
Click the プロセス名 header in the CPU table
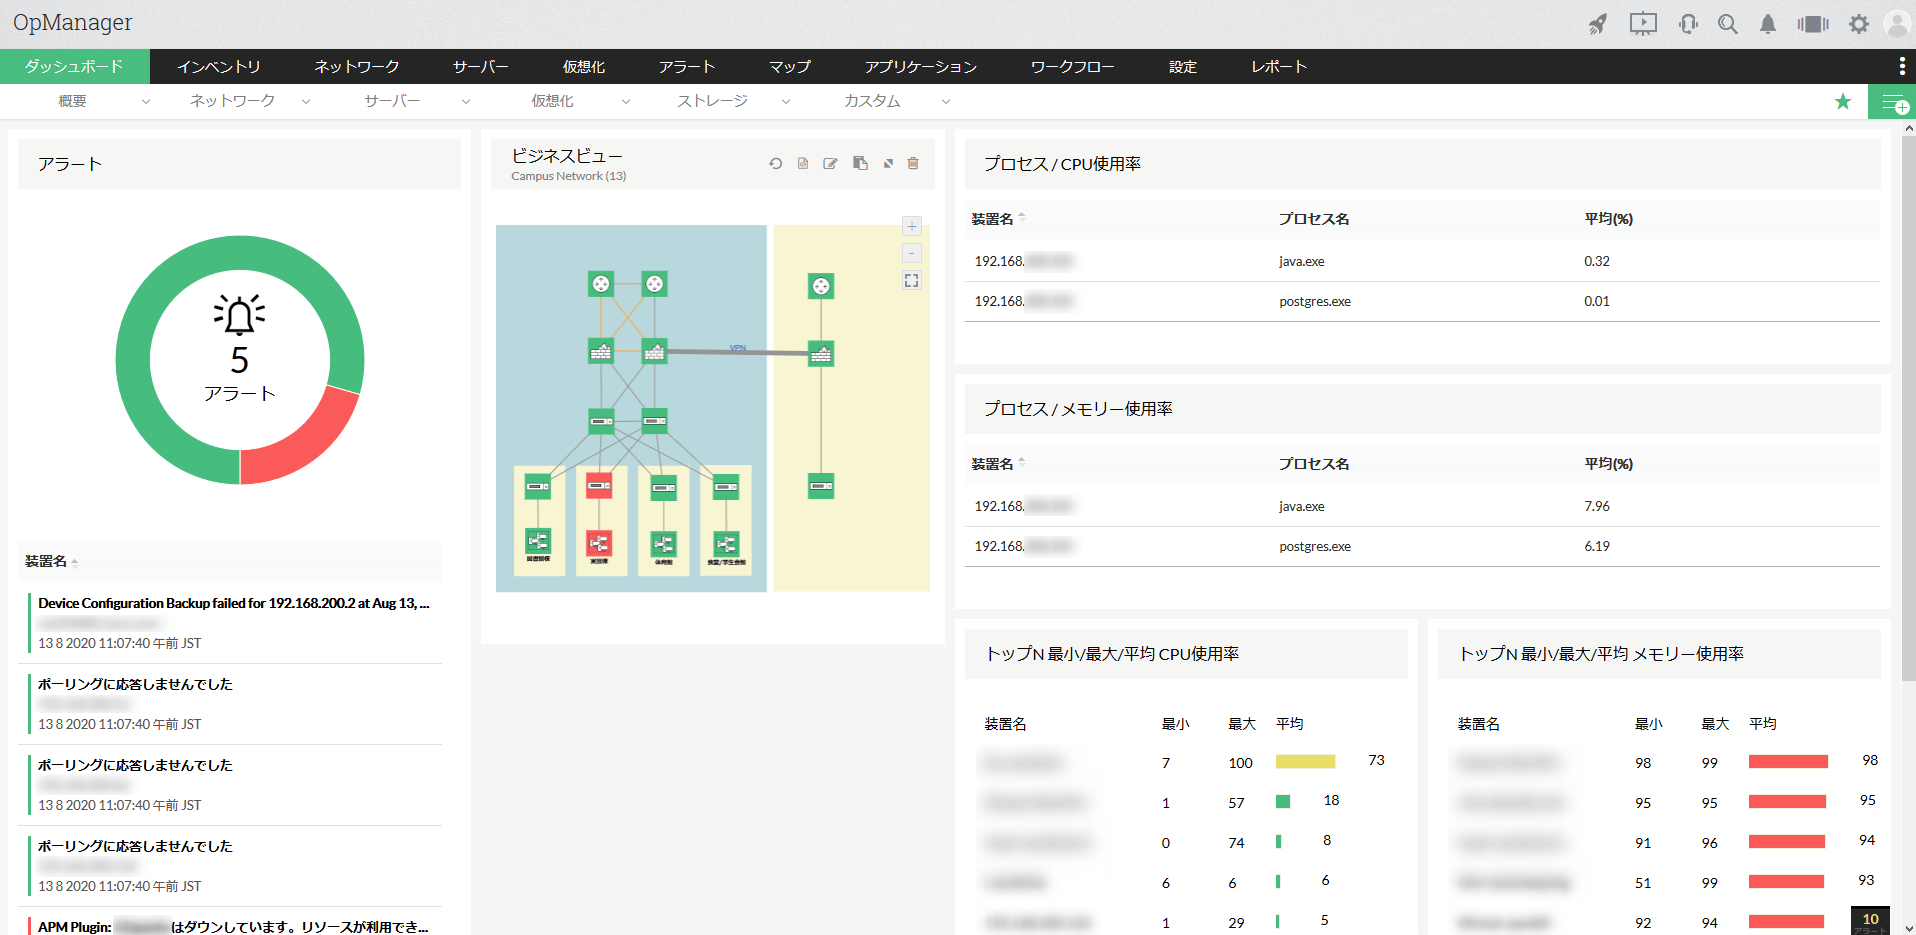coord(1314,219)
